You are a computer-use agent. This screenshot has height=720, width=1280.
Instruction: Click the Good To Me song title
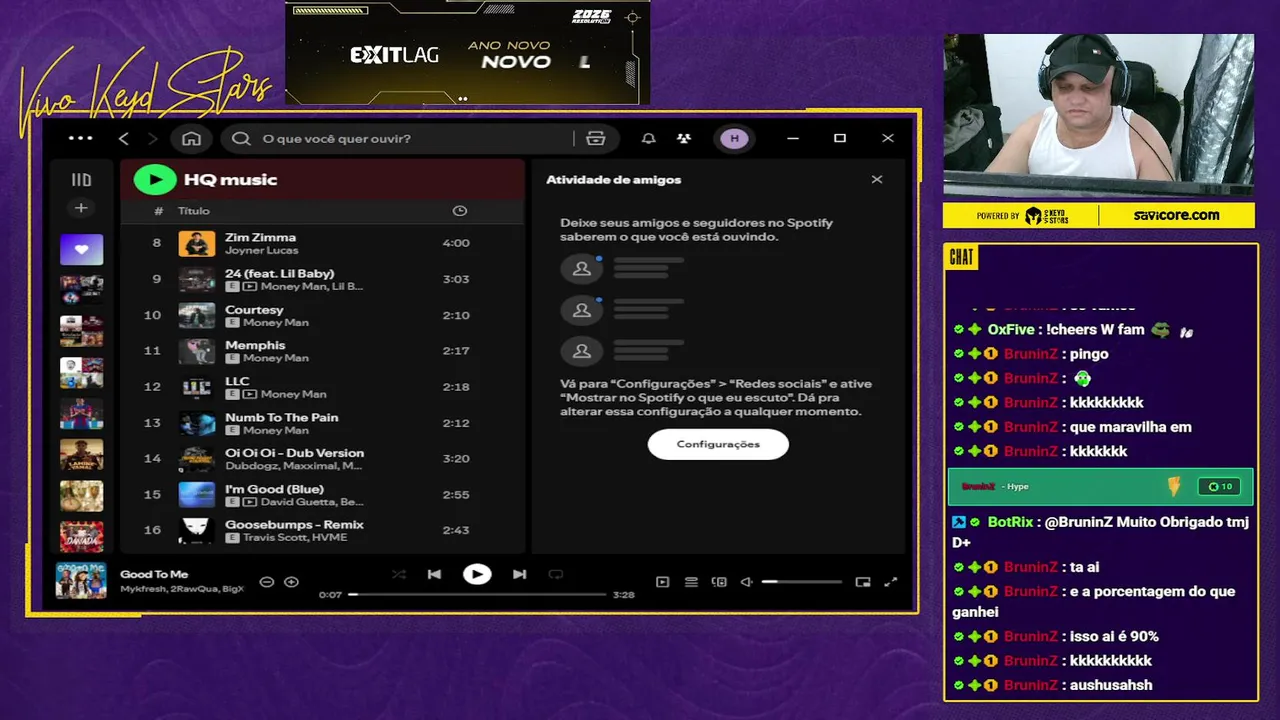tap(154, 574)
